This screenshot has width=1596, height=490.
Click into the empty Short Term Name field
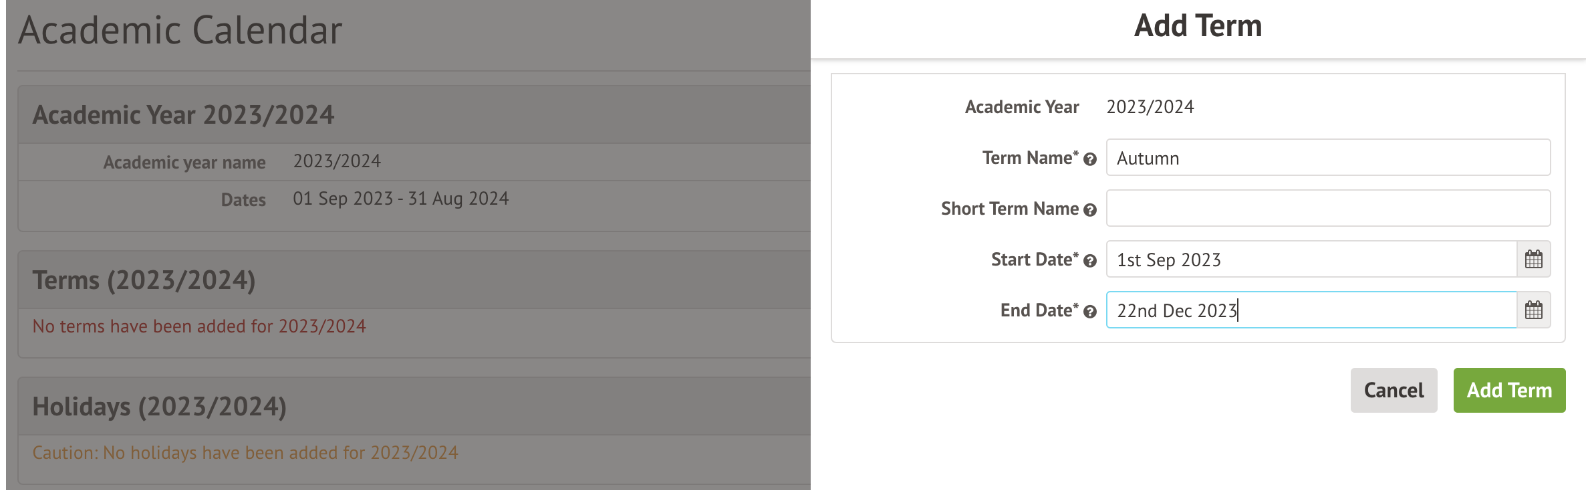pos(1327,208)
